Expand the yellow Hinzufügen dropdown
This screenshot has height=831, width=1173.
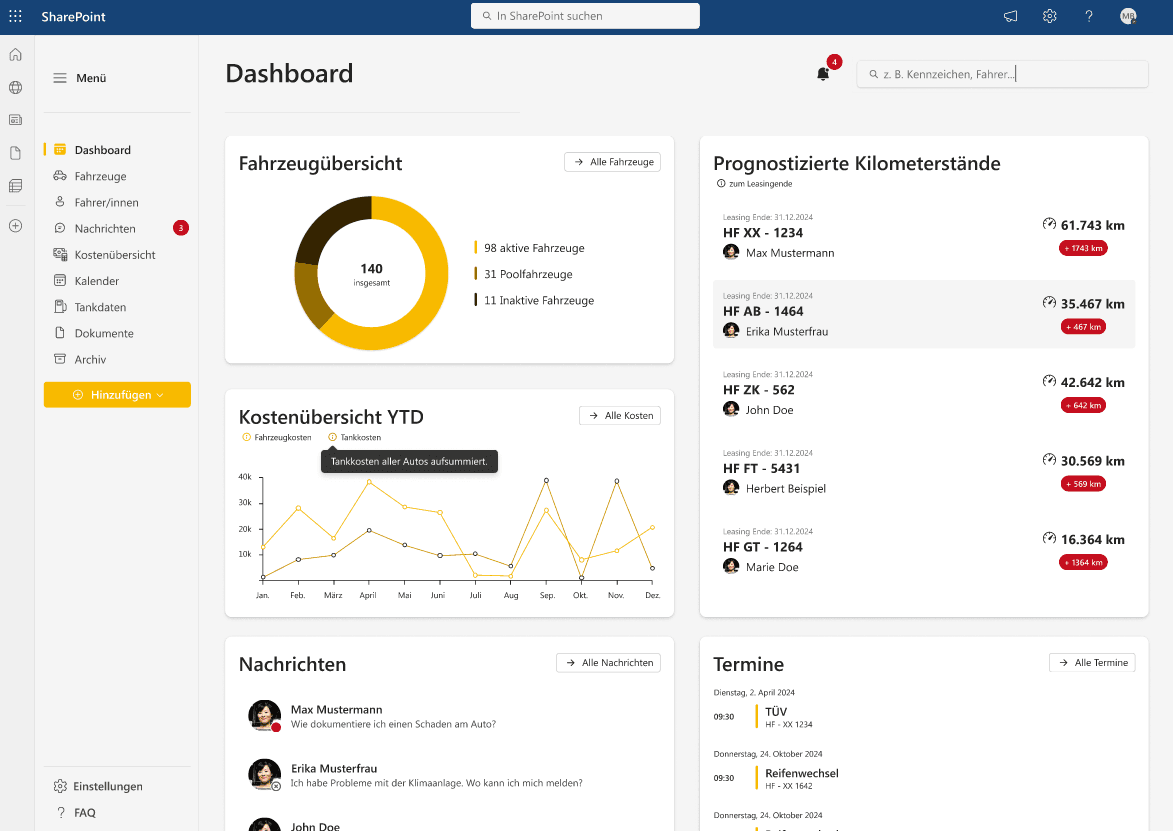[x=117, y=394]
